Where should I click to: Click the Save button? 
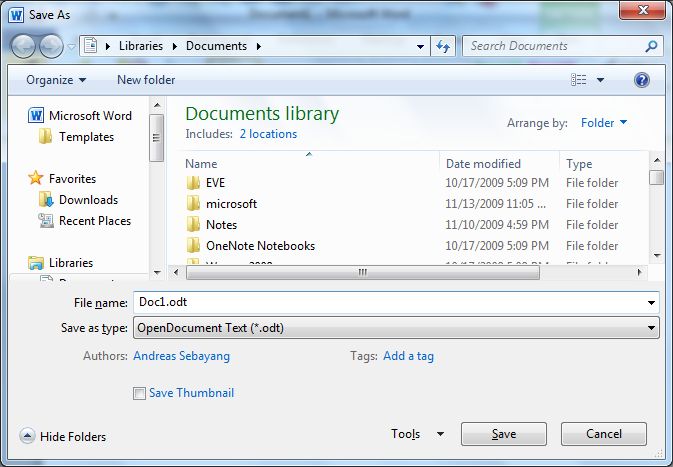[504, 434]
